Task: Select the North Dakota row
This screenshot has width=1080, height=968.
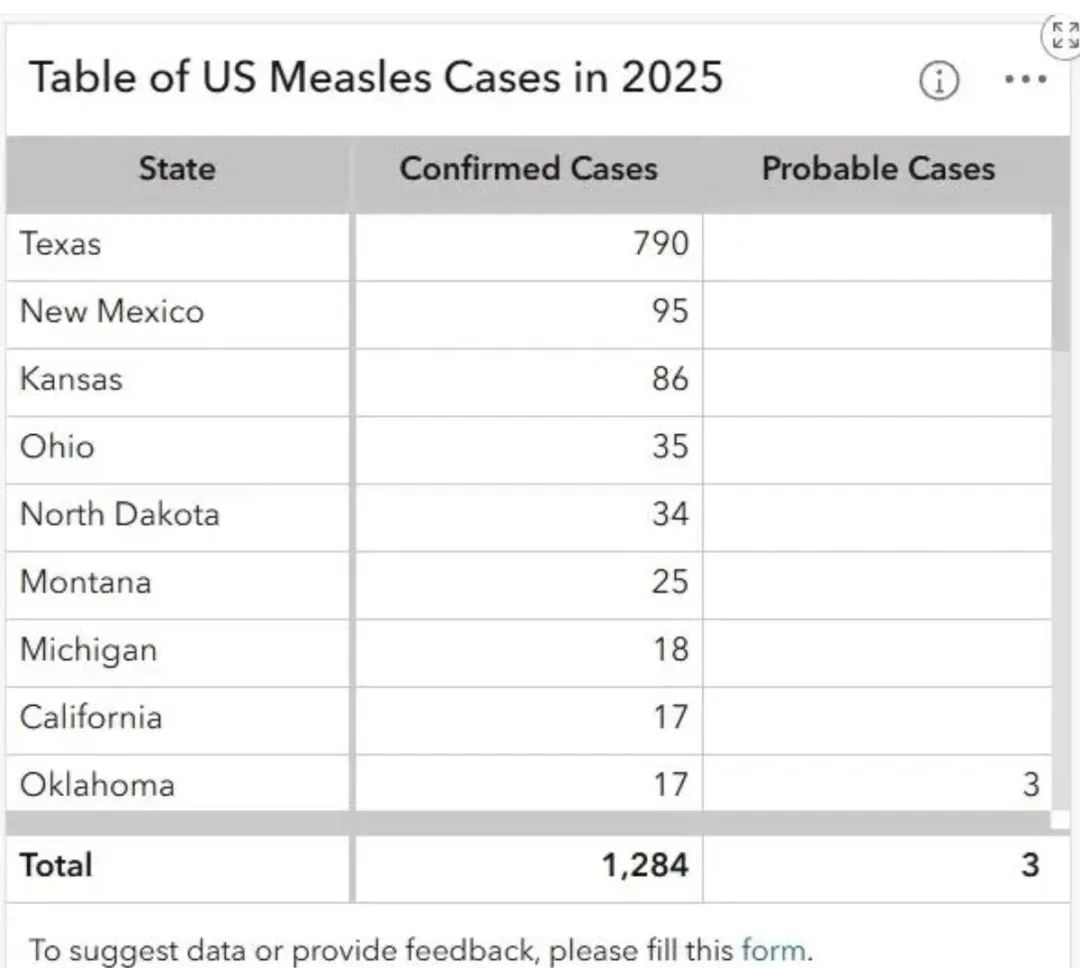Action: (529, 516)
